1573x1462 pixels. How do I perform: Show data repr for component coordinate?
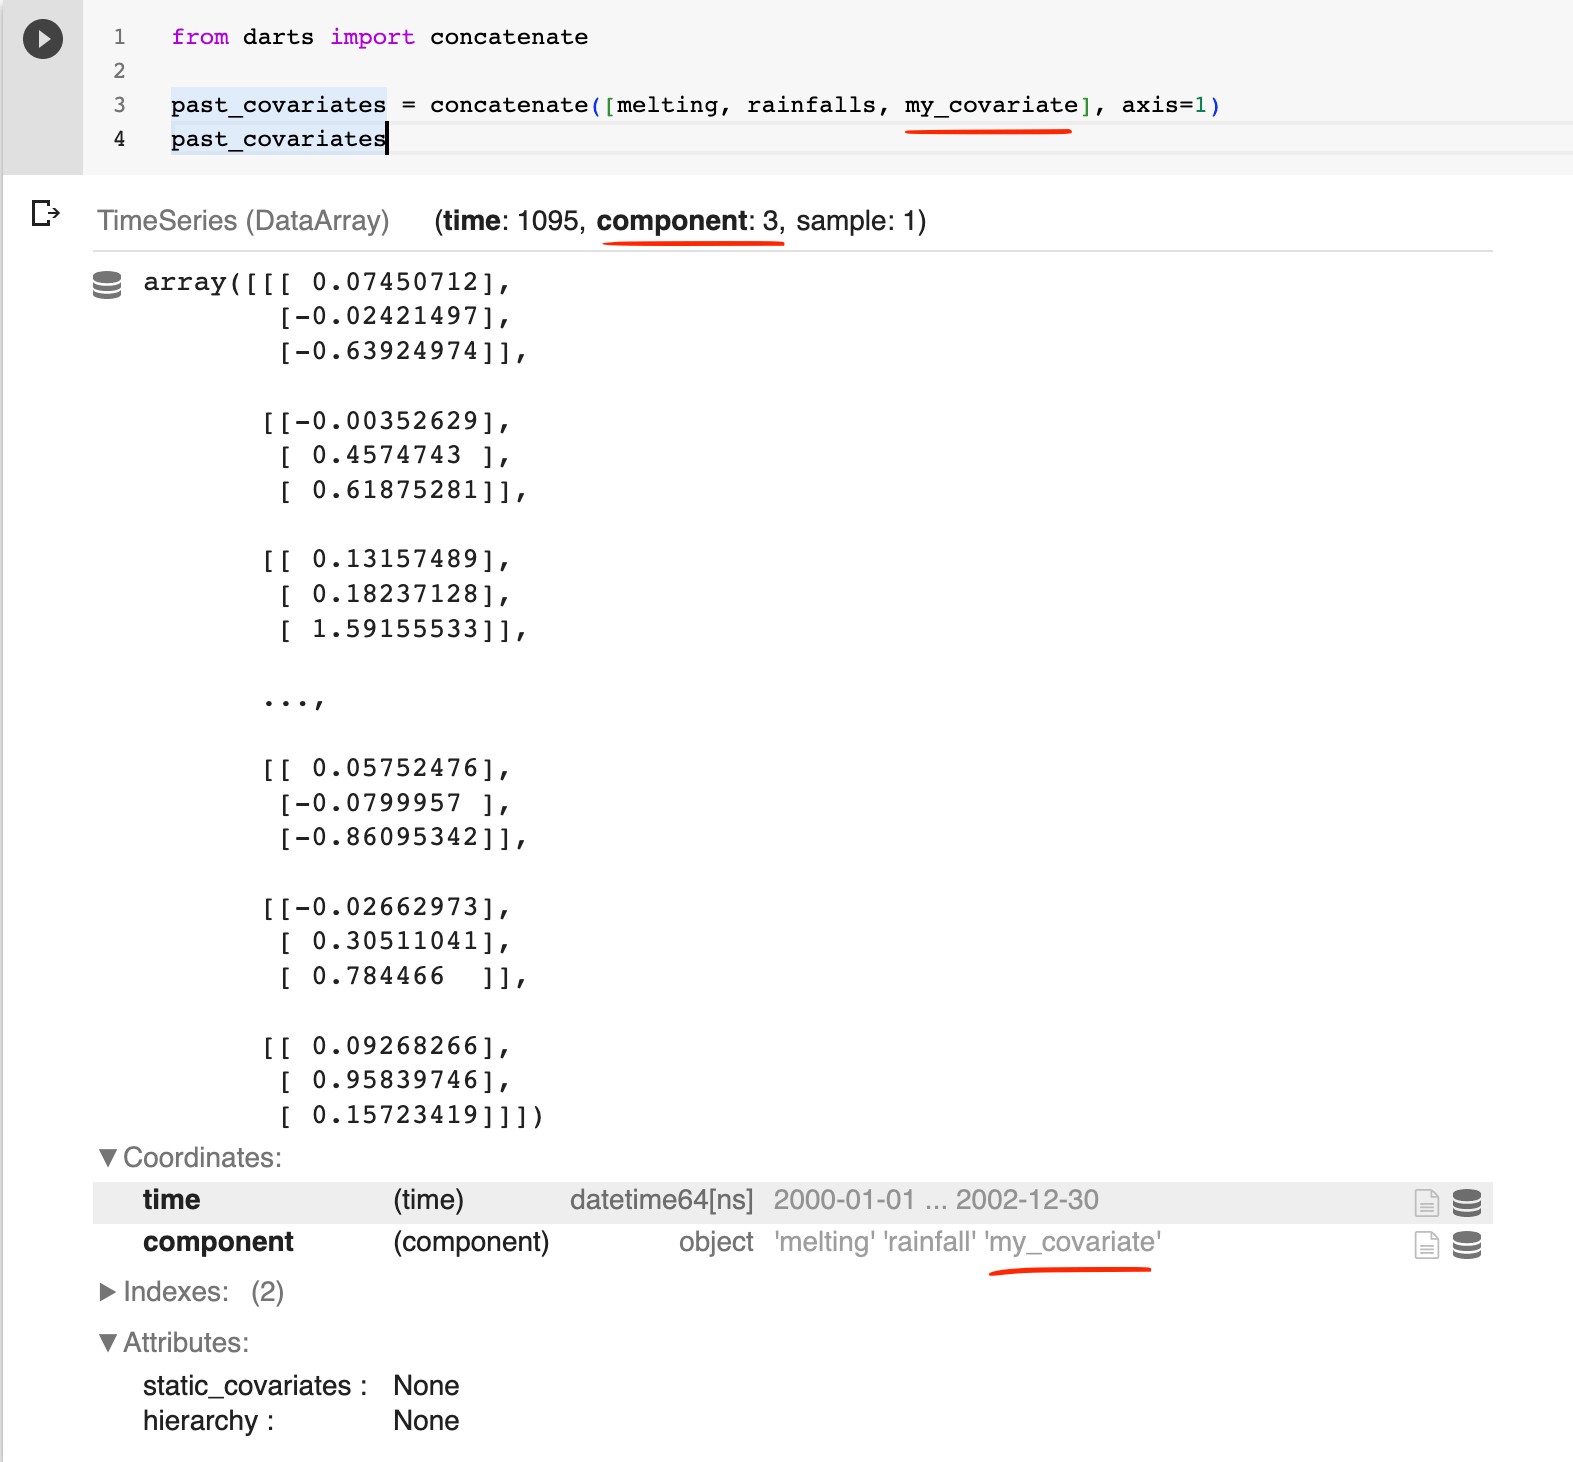1467,1244
